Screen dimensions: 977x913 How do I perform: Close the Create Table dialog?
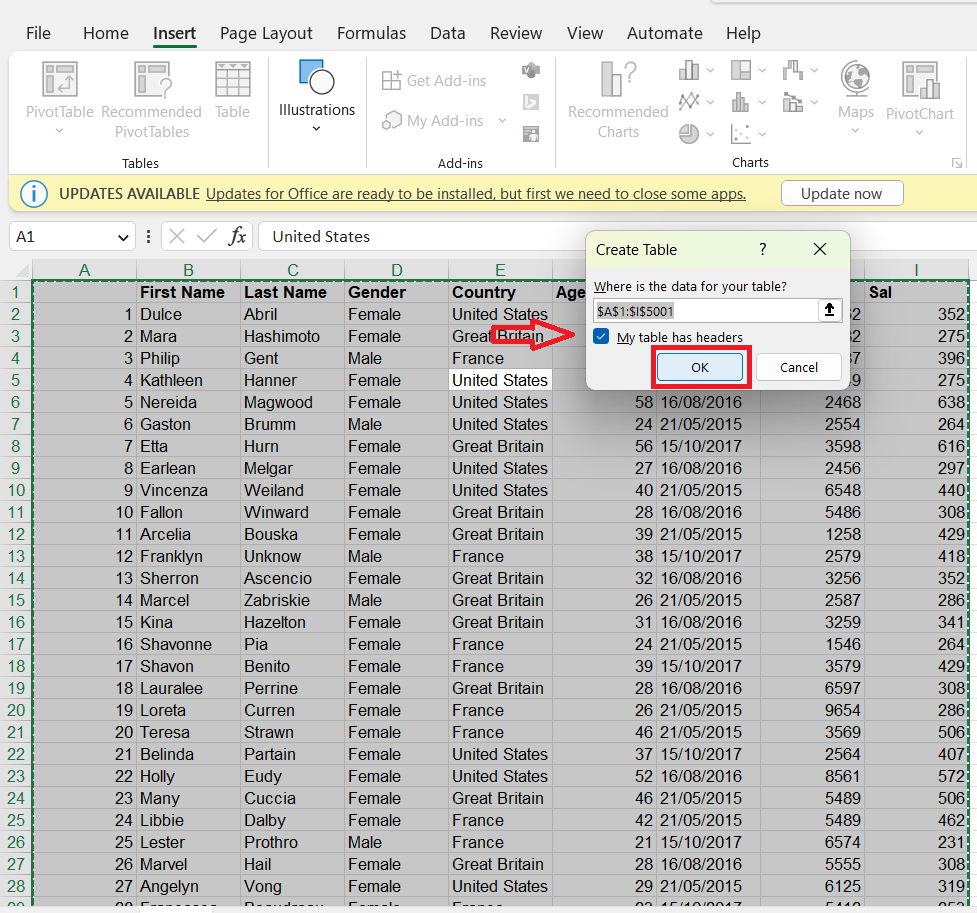click(x=820, y=249)
